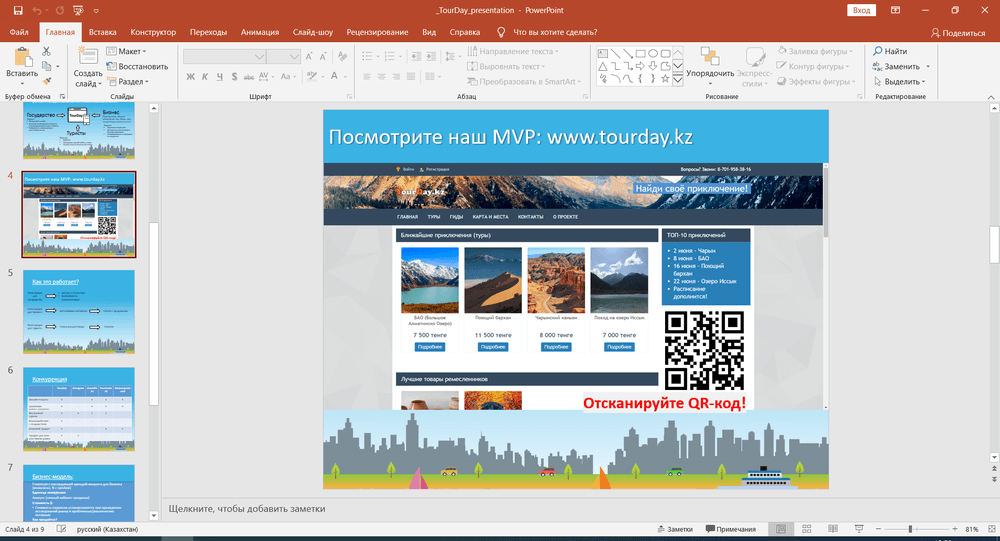Fit slide to current window icon
Image resolution: width=1000 pixels, height=541 pixels.
coord(991,529)
